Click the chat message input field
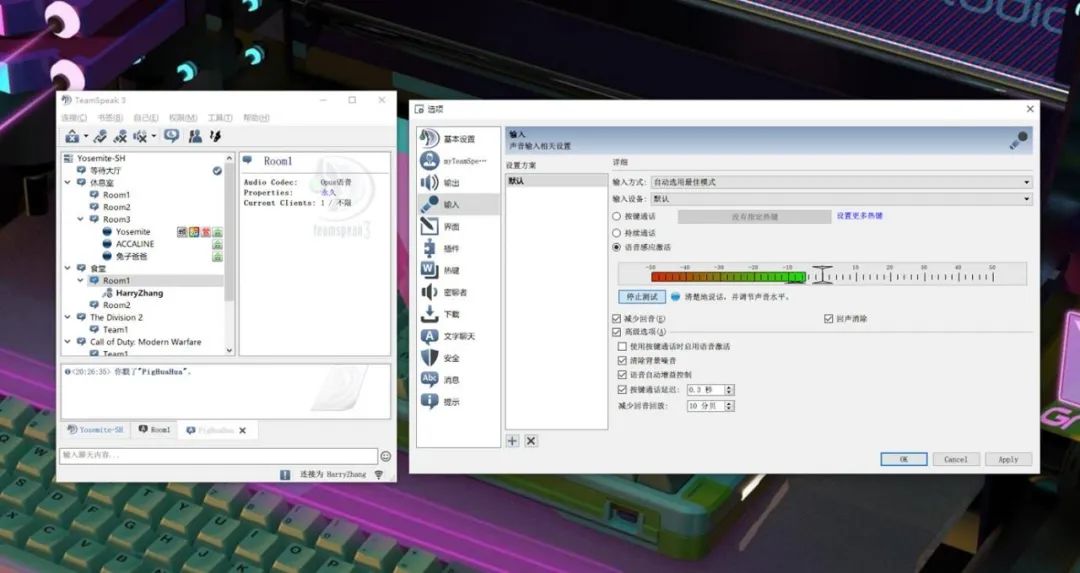The height and width of the screenshot is (573, 1080). pos(218,456)
